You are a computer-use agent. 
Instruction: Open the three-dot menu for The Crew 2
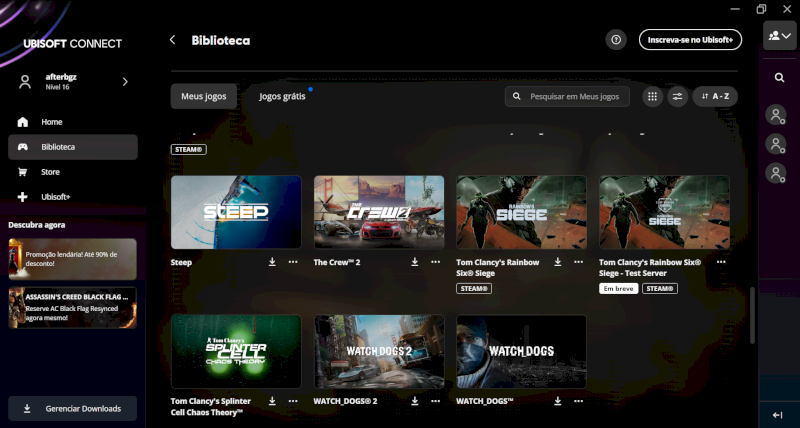pyautogui.click(x=436, y=262)
